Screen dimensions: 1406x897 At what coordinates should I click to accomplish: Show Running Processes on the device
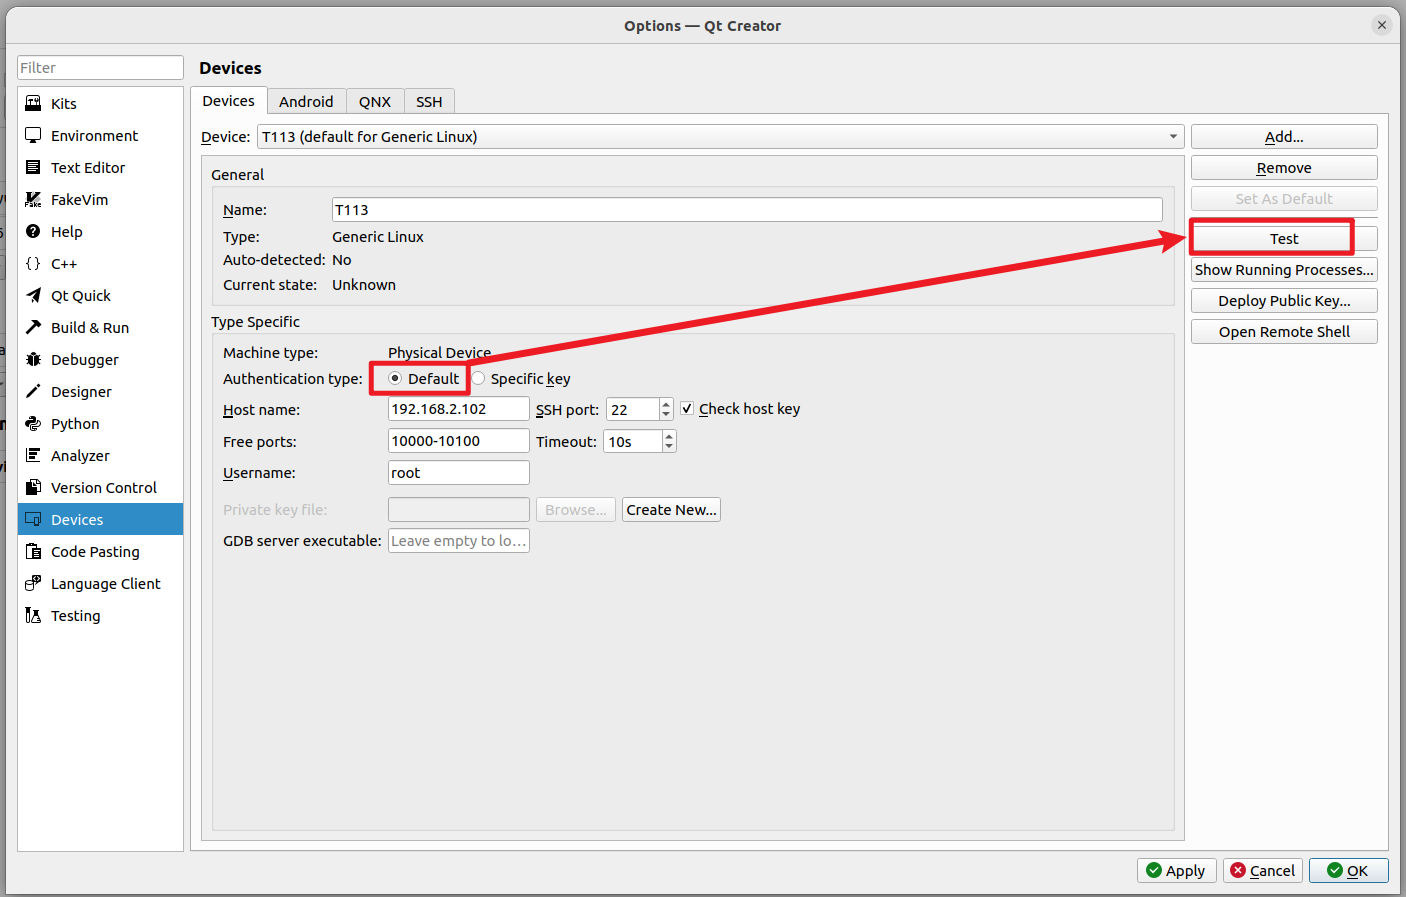[1284, 270]
